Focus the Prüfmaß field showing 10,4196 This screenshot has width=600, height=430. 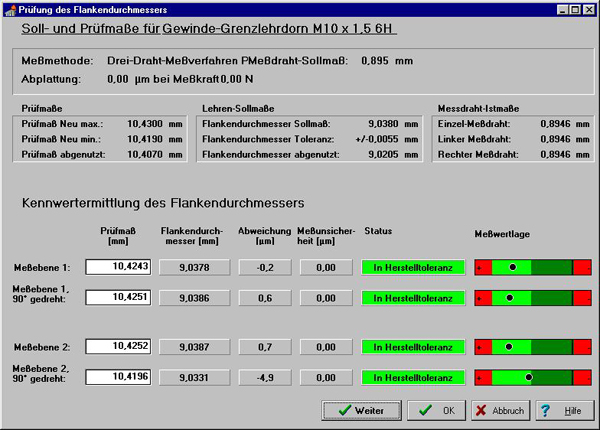118,377
